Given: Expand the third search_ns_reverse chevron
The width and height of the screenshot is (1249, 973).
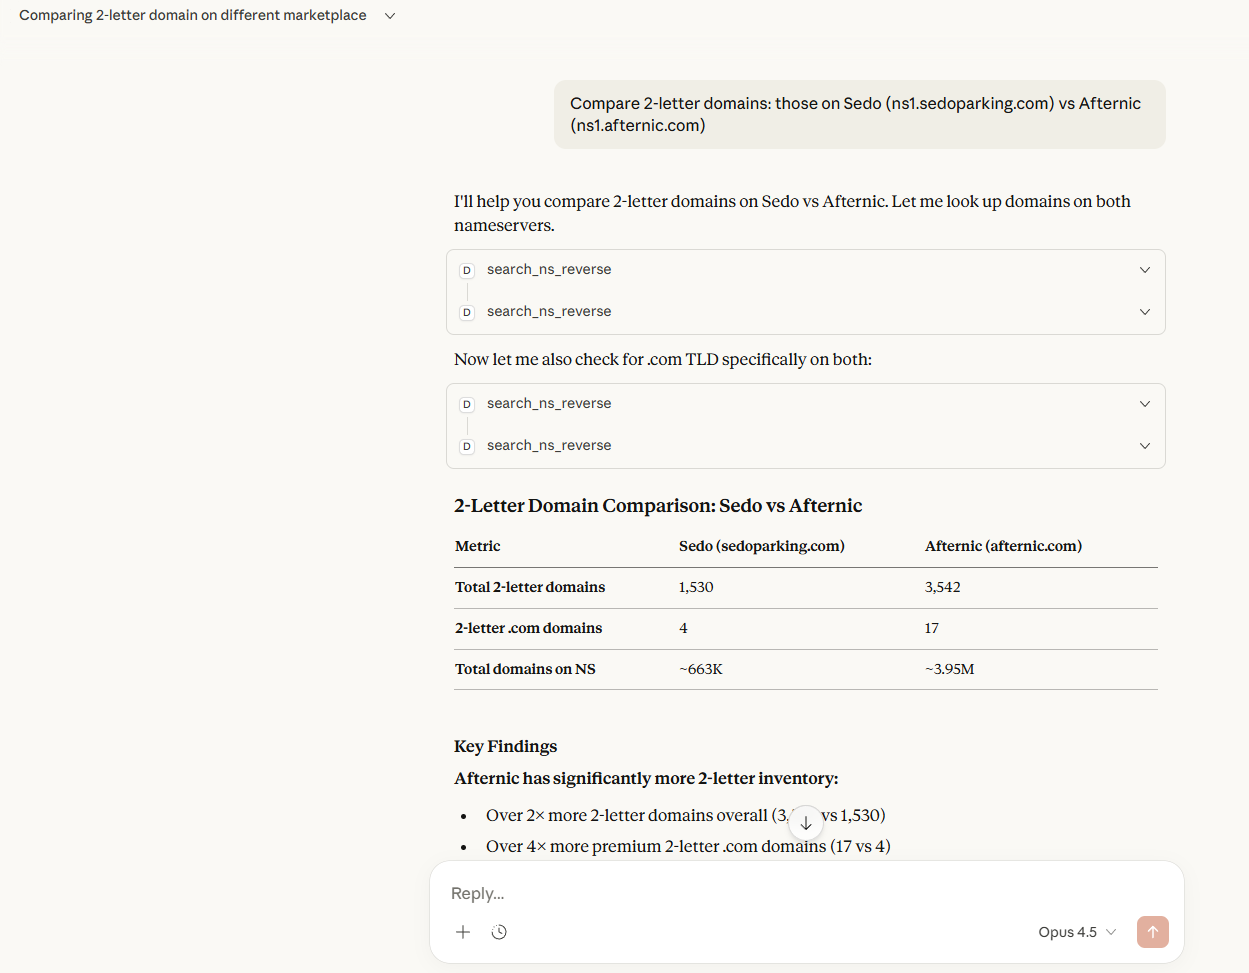Looking at the screenshot, I should (1145, 404).
